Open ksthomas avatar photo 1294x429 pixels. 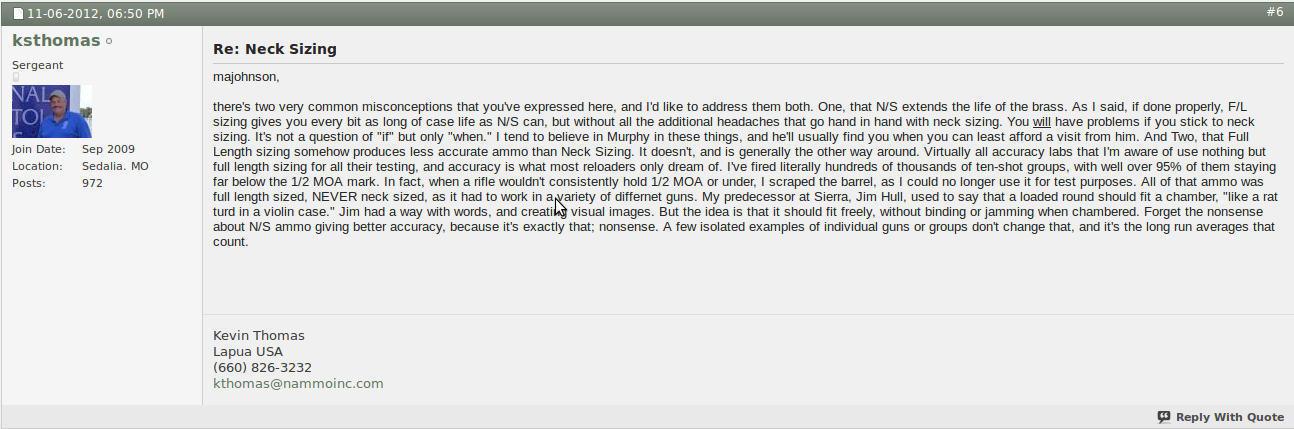point(52,111)
